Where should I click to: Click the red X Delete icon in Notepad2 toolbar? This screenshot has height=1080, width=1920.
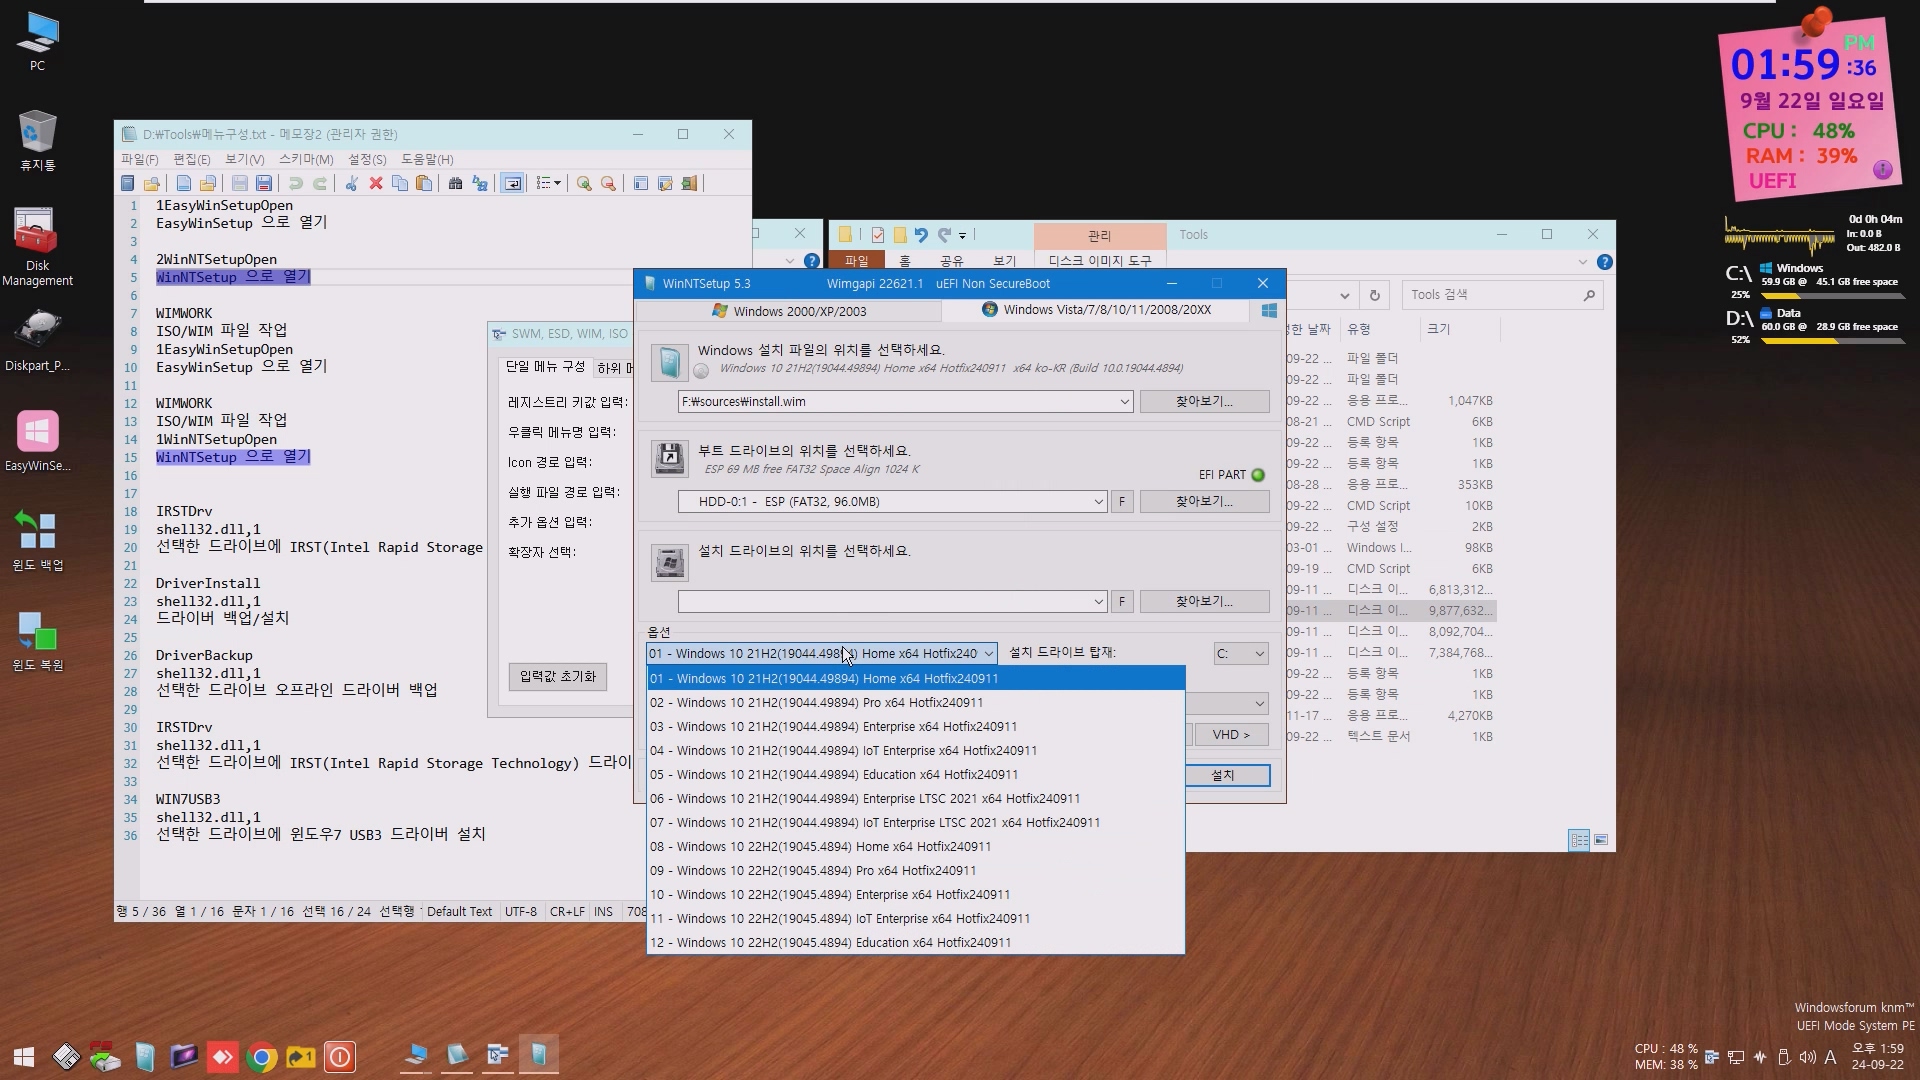[376, 183]
